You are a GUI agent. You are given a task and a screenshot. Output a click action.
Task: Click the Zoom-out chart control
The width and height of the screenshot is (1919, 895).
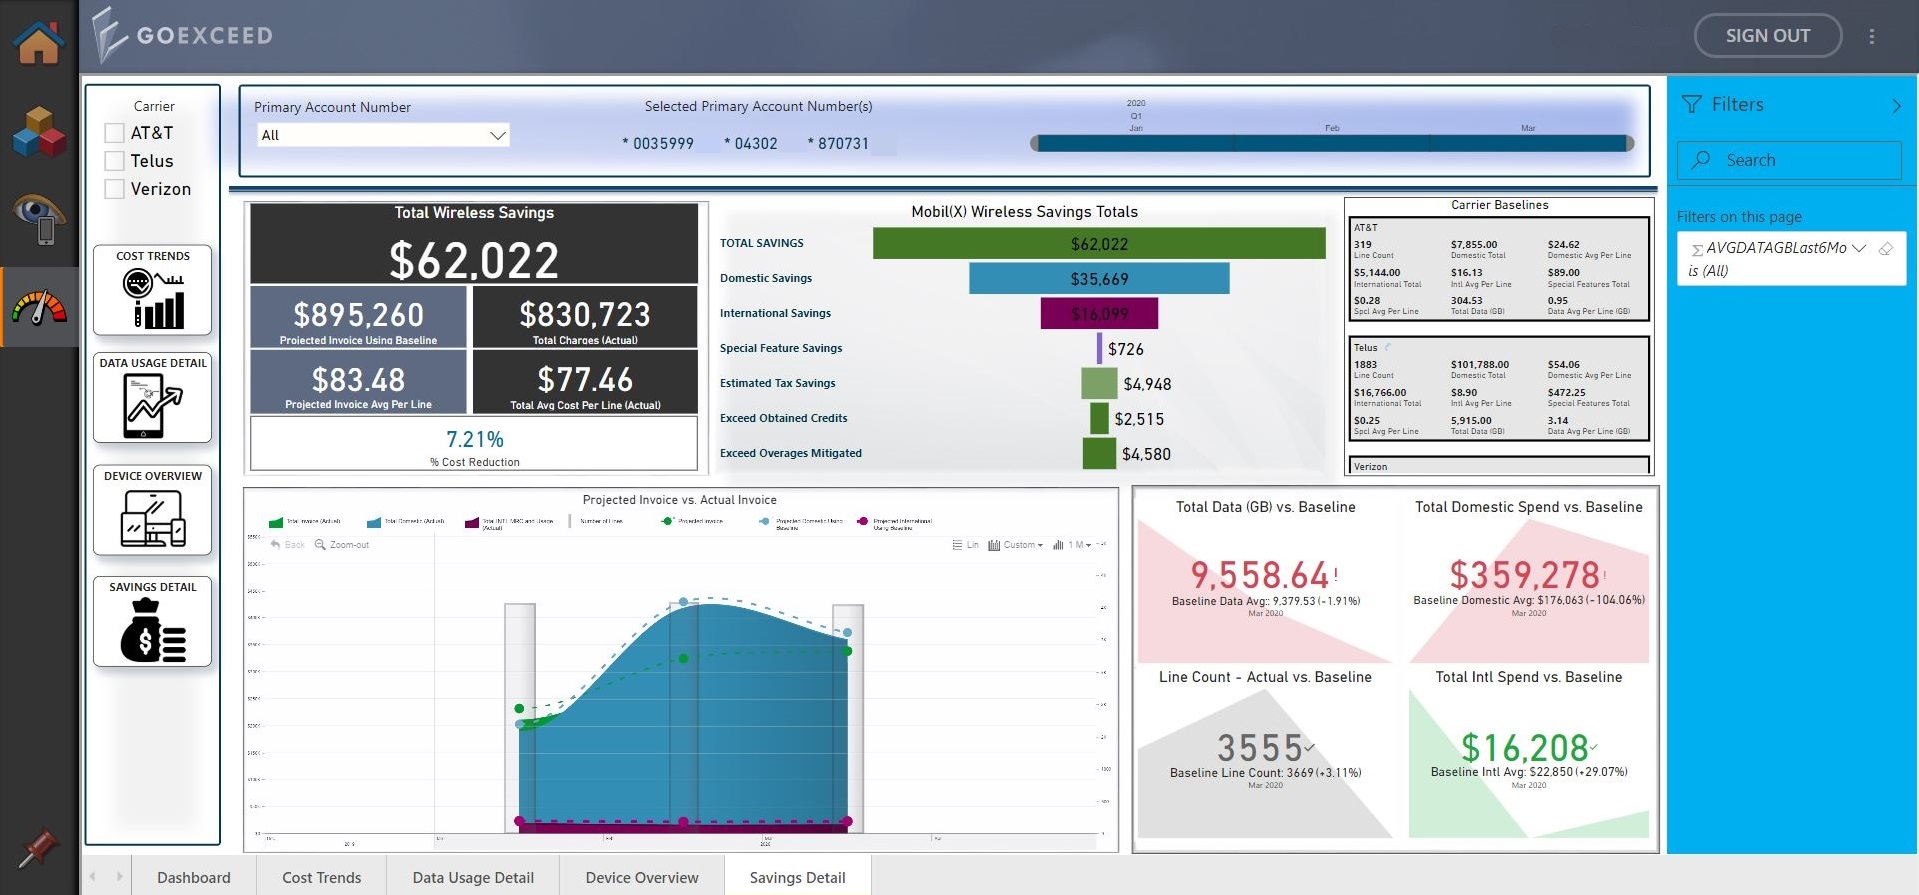pyautogui.click(x=342, y=545)
